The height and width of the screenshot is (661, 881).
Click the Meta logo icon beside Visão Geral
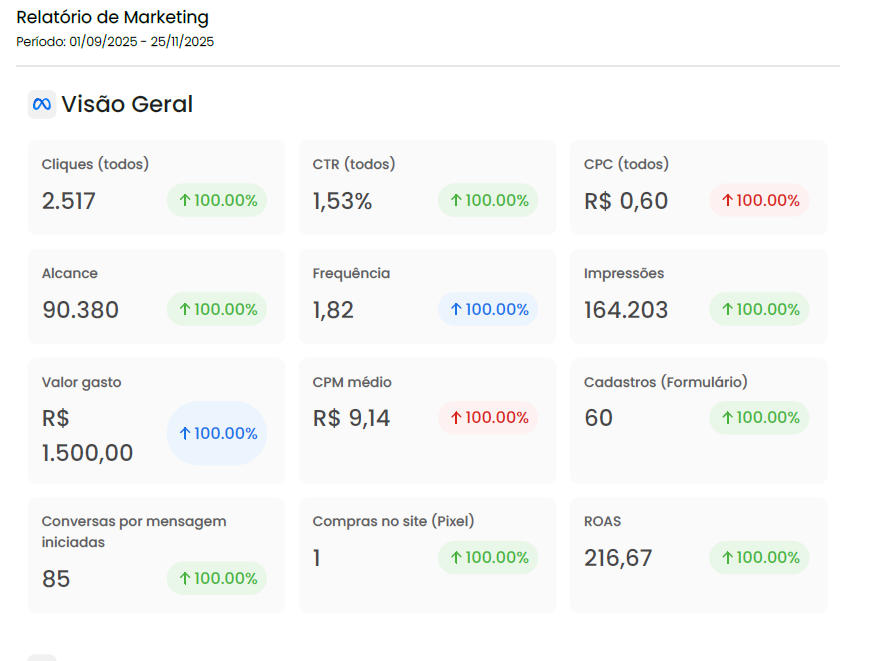(x=42, y=104)
